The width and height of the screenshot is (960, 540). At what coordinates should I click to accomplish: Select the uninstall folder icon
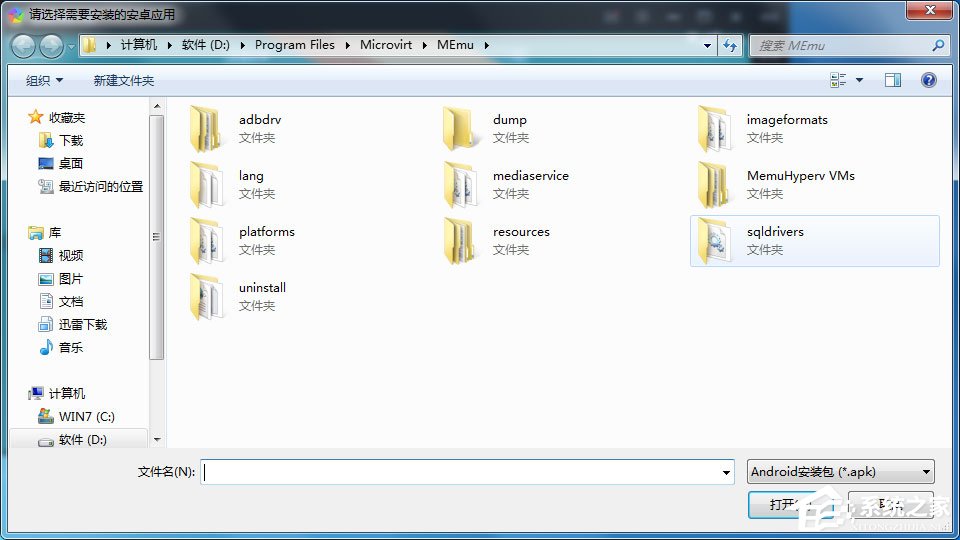pos(206,296)
